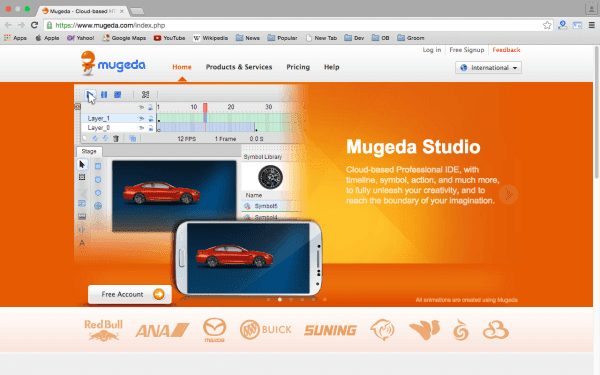This screenshot has width=600, height=375.
Task: Select the last carousel indicator dot
Action: pos(325,300)
